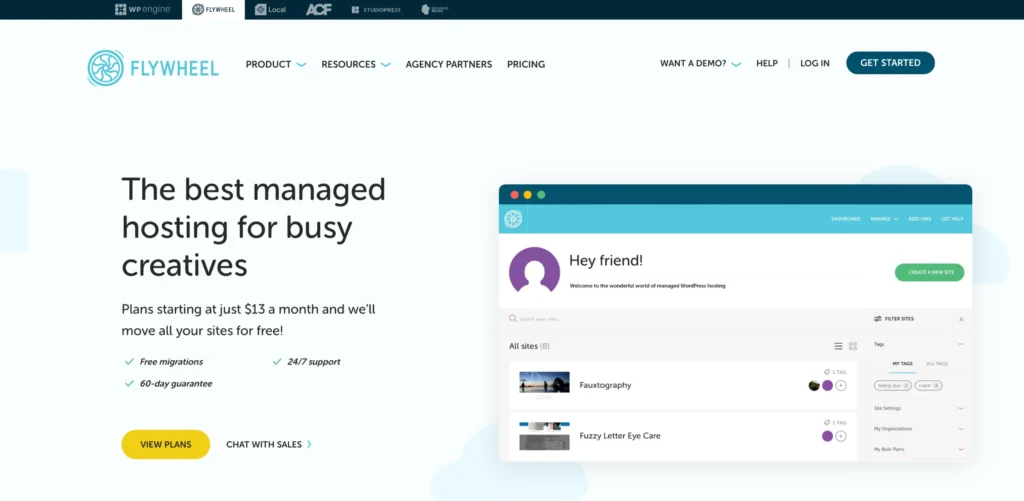Open the Pricing menu item
Screen dimensions: 1024x501
(526, 64)
